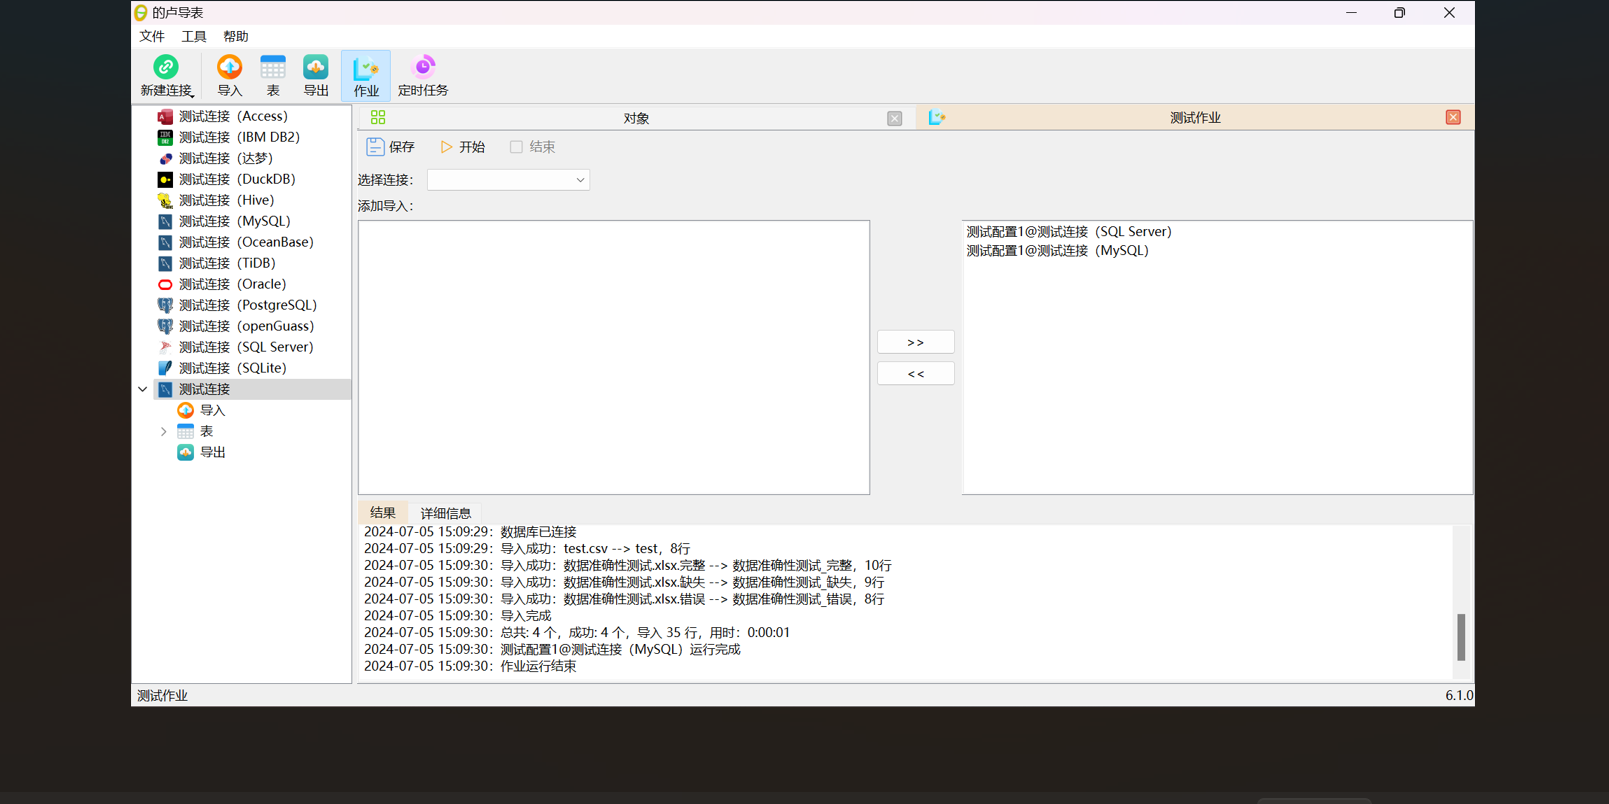Switch to the 结果 tab

tap(383, 512)
